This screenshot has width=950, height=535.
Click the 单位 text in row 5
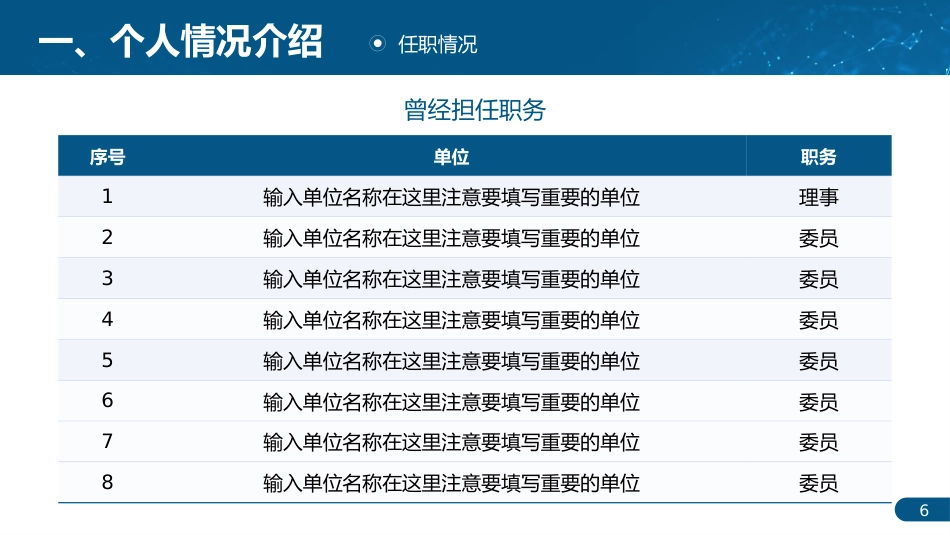[451, 361]
